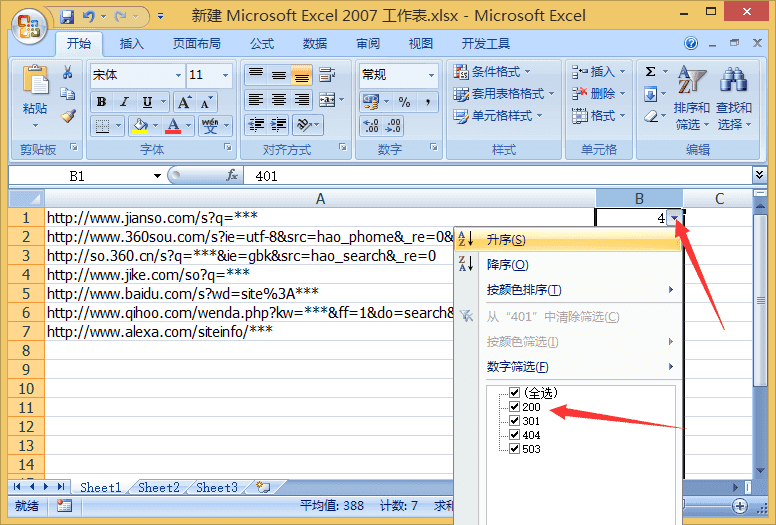Click the filter dropdown arrow in cell B1
776x525 pixels.
pyautogui.click(x=677, y=218)
